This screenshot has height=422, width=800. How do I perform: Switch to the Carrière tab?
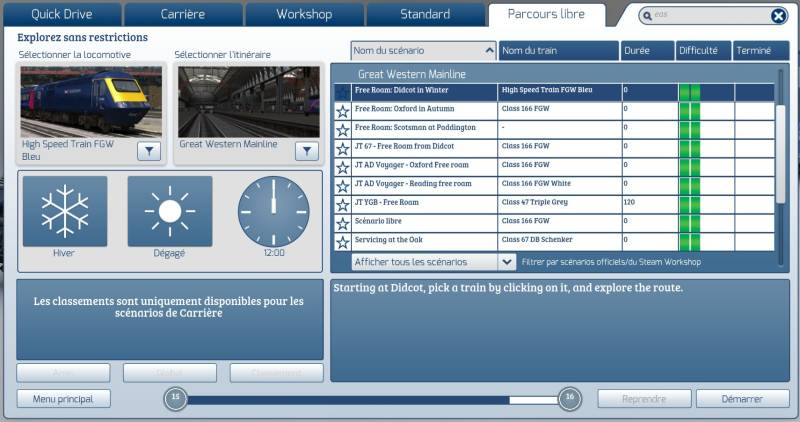click(x=183, y=14)
